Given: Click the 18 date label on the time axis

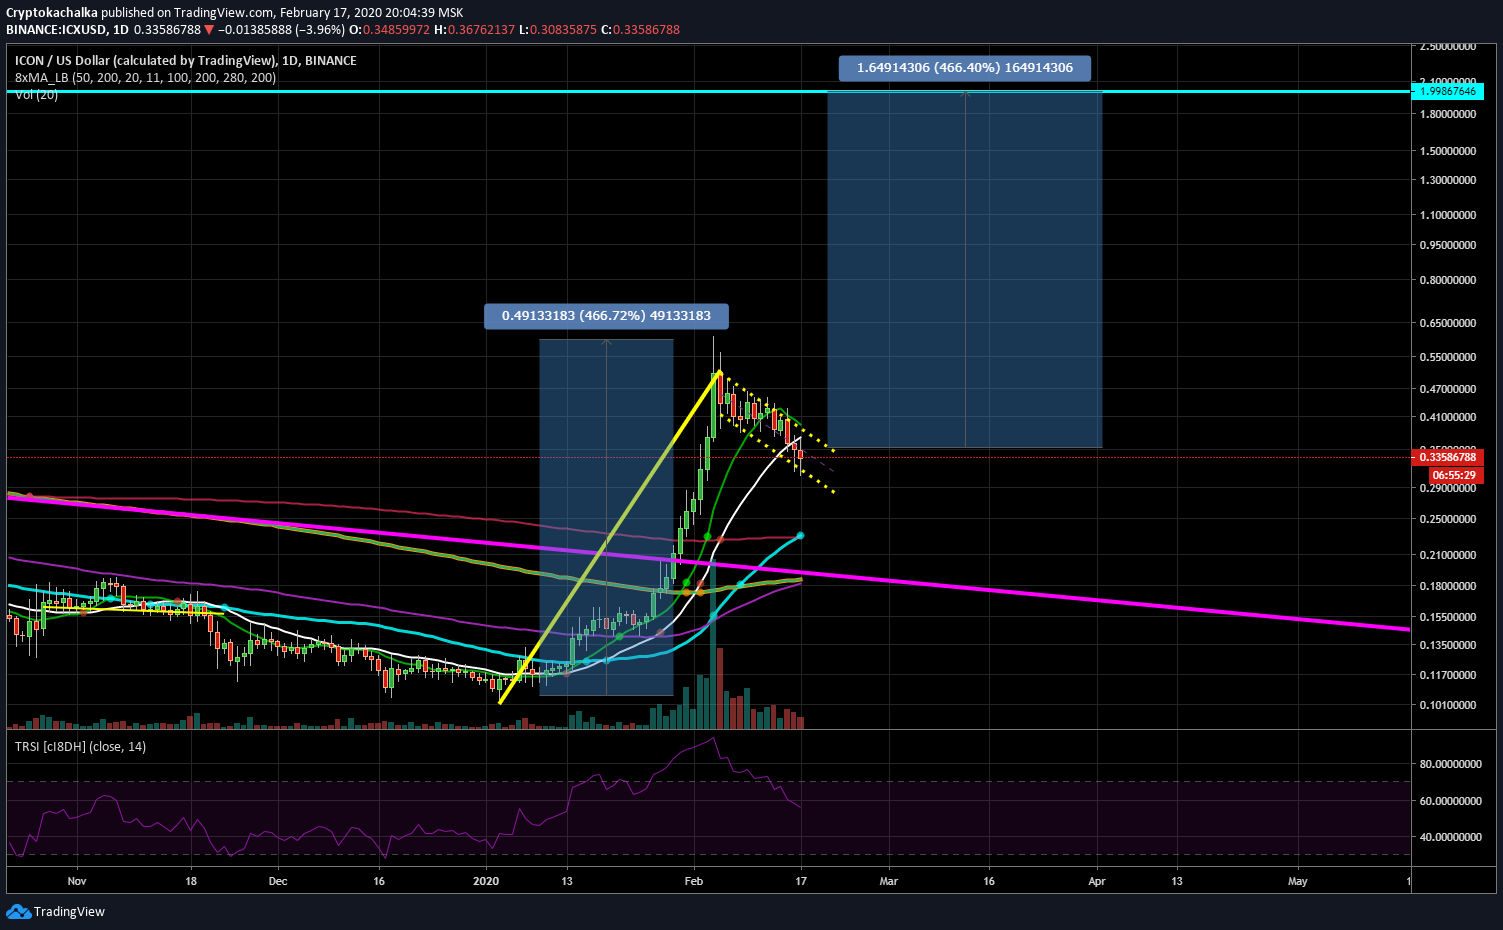Looking at the screenshot, I should (x=191, y=882).
